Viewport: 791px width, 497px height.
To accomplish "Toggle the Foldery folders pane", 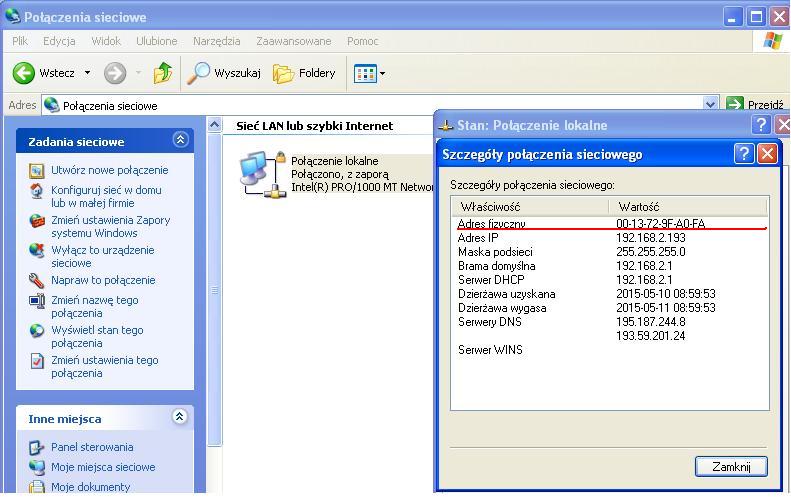I will (304, 73).
